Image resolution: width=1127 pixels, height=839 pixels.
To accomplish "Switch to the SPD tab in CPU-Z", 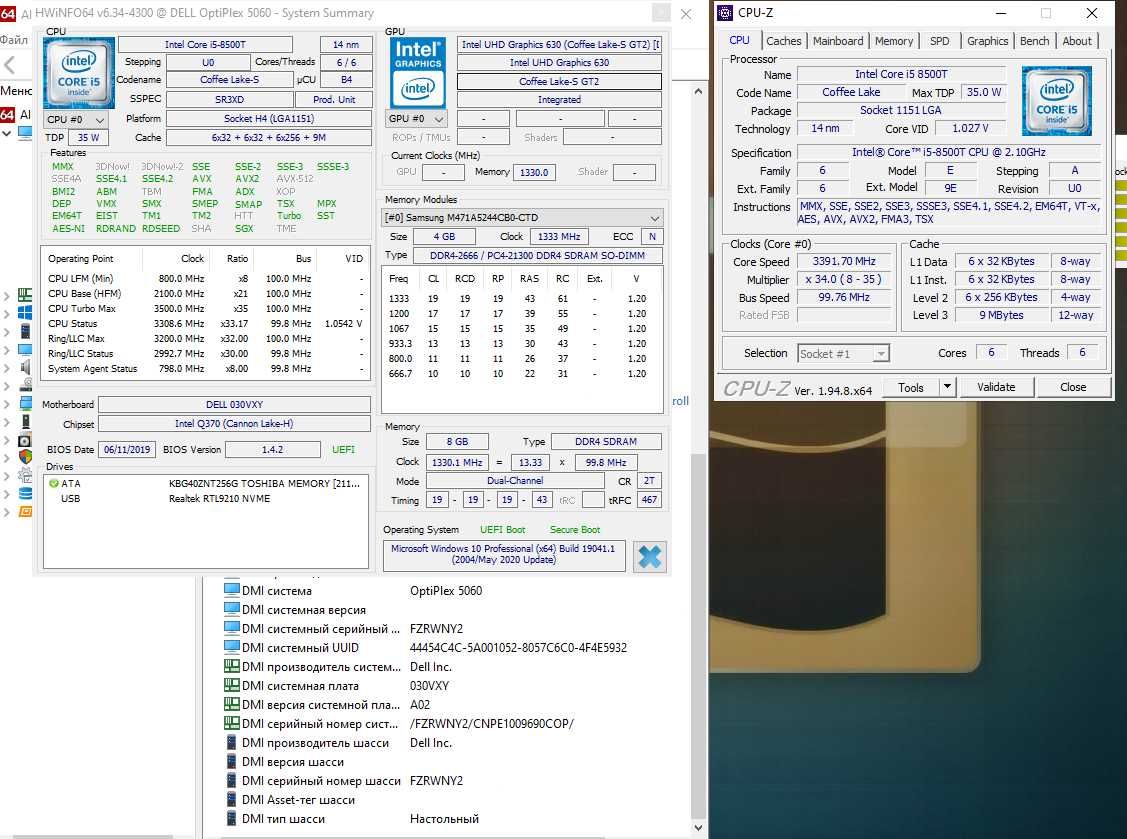I will (x=939, y=41).
